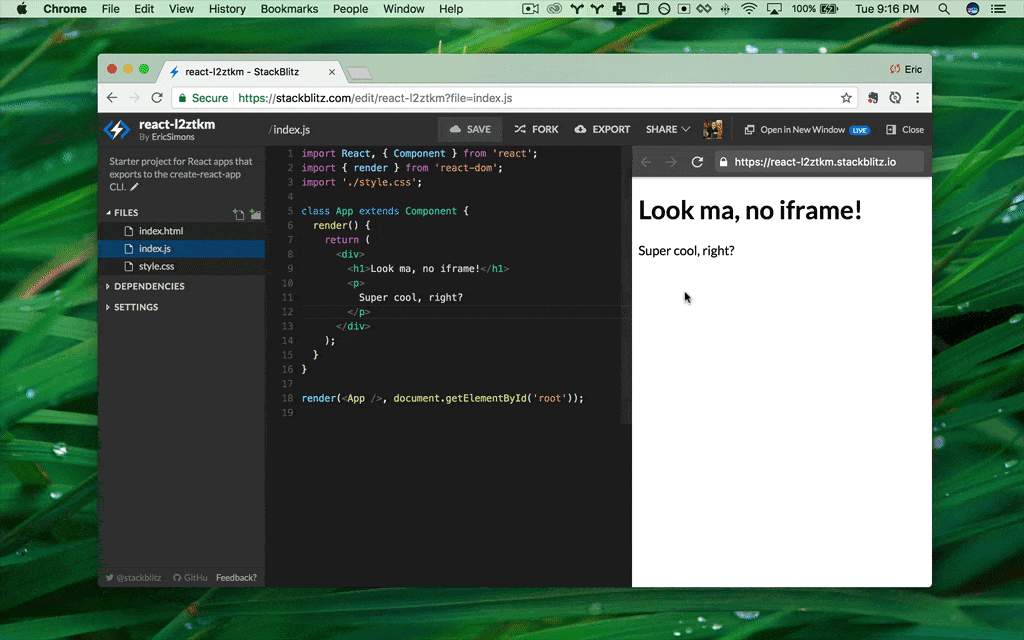Click the StackBlitz lightning bolt logo
The height and width of the screenshot is (640, 1024).
[x=117, y=128]
